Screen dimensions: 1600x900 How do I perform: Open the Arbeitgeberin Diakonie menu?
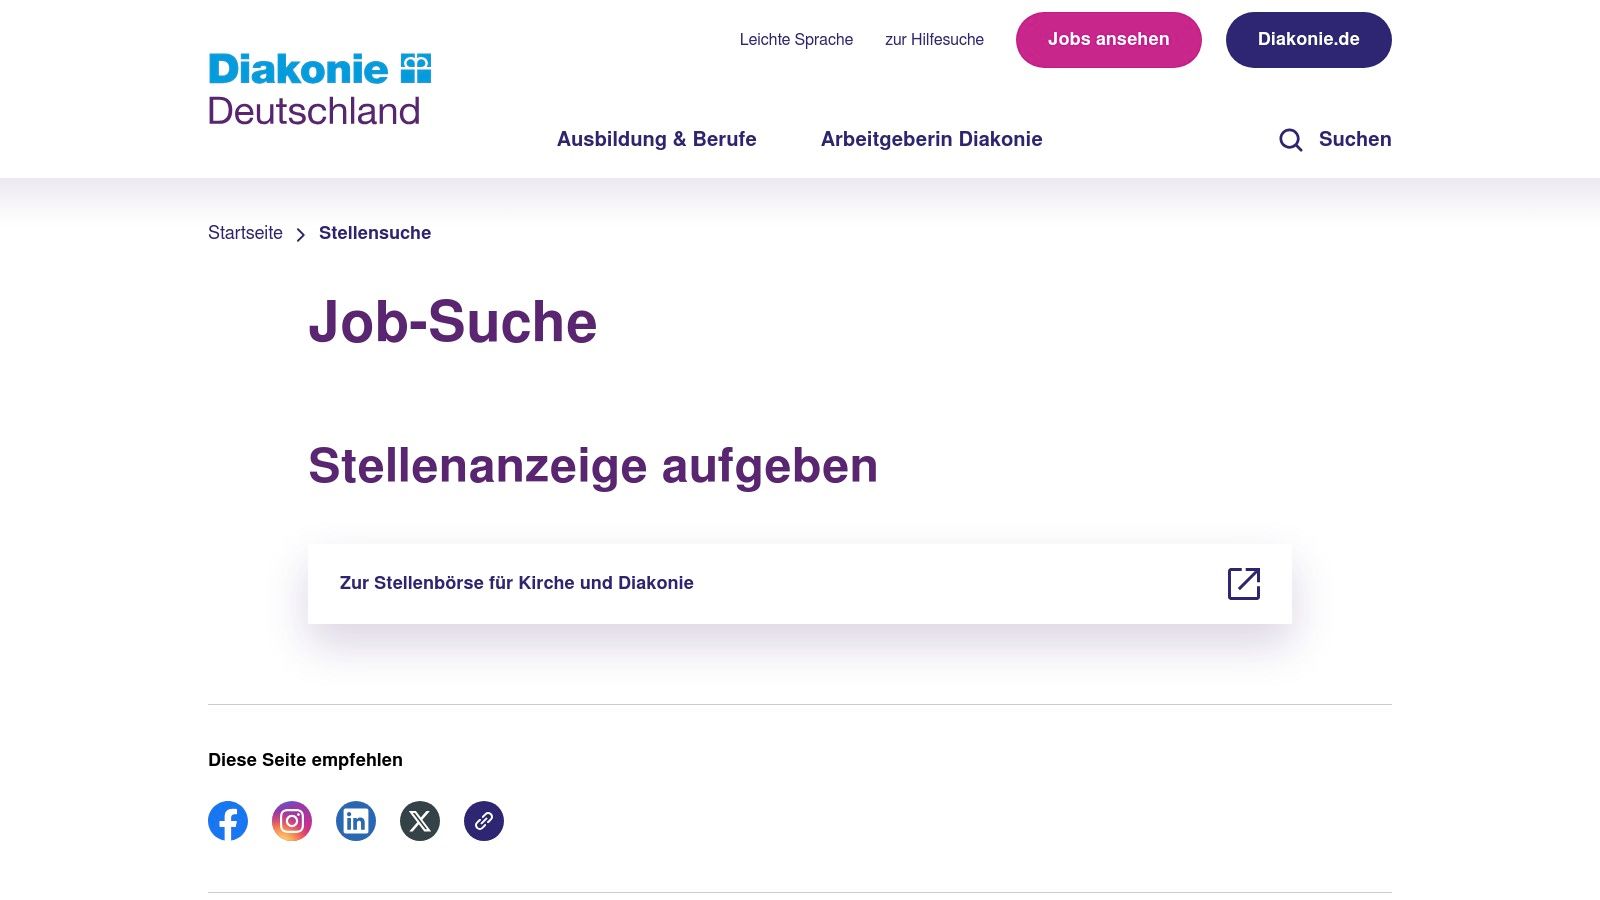[931, 140]
